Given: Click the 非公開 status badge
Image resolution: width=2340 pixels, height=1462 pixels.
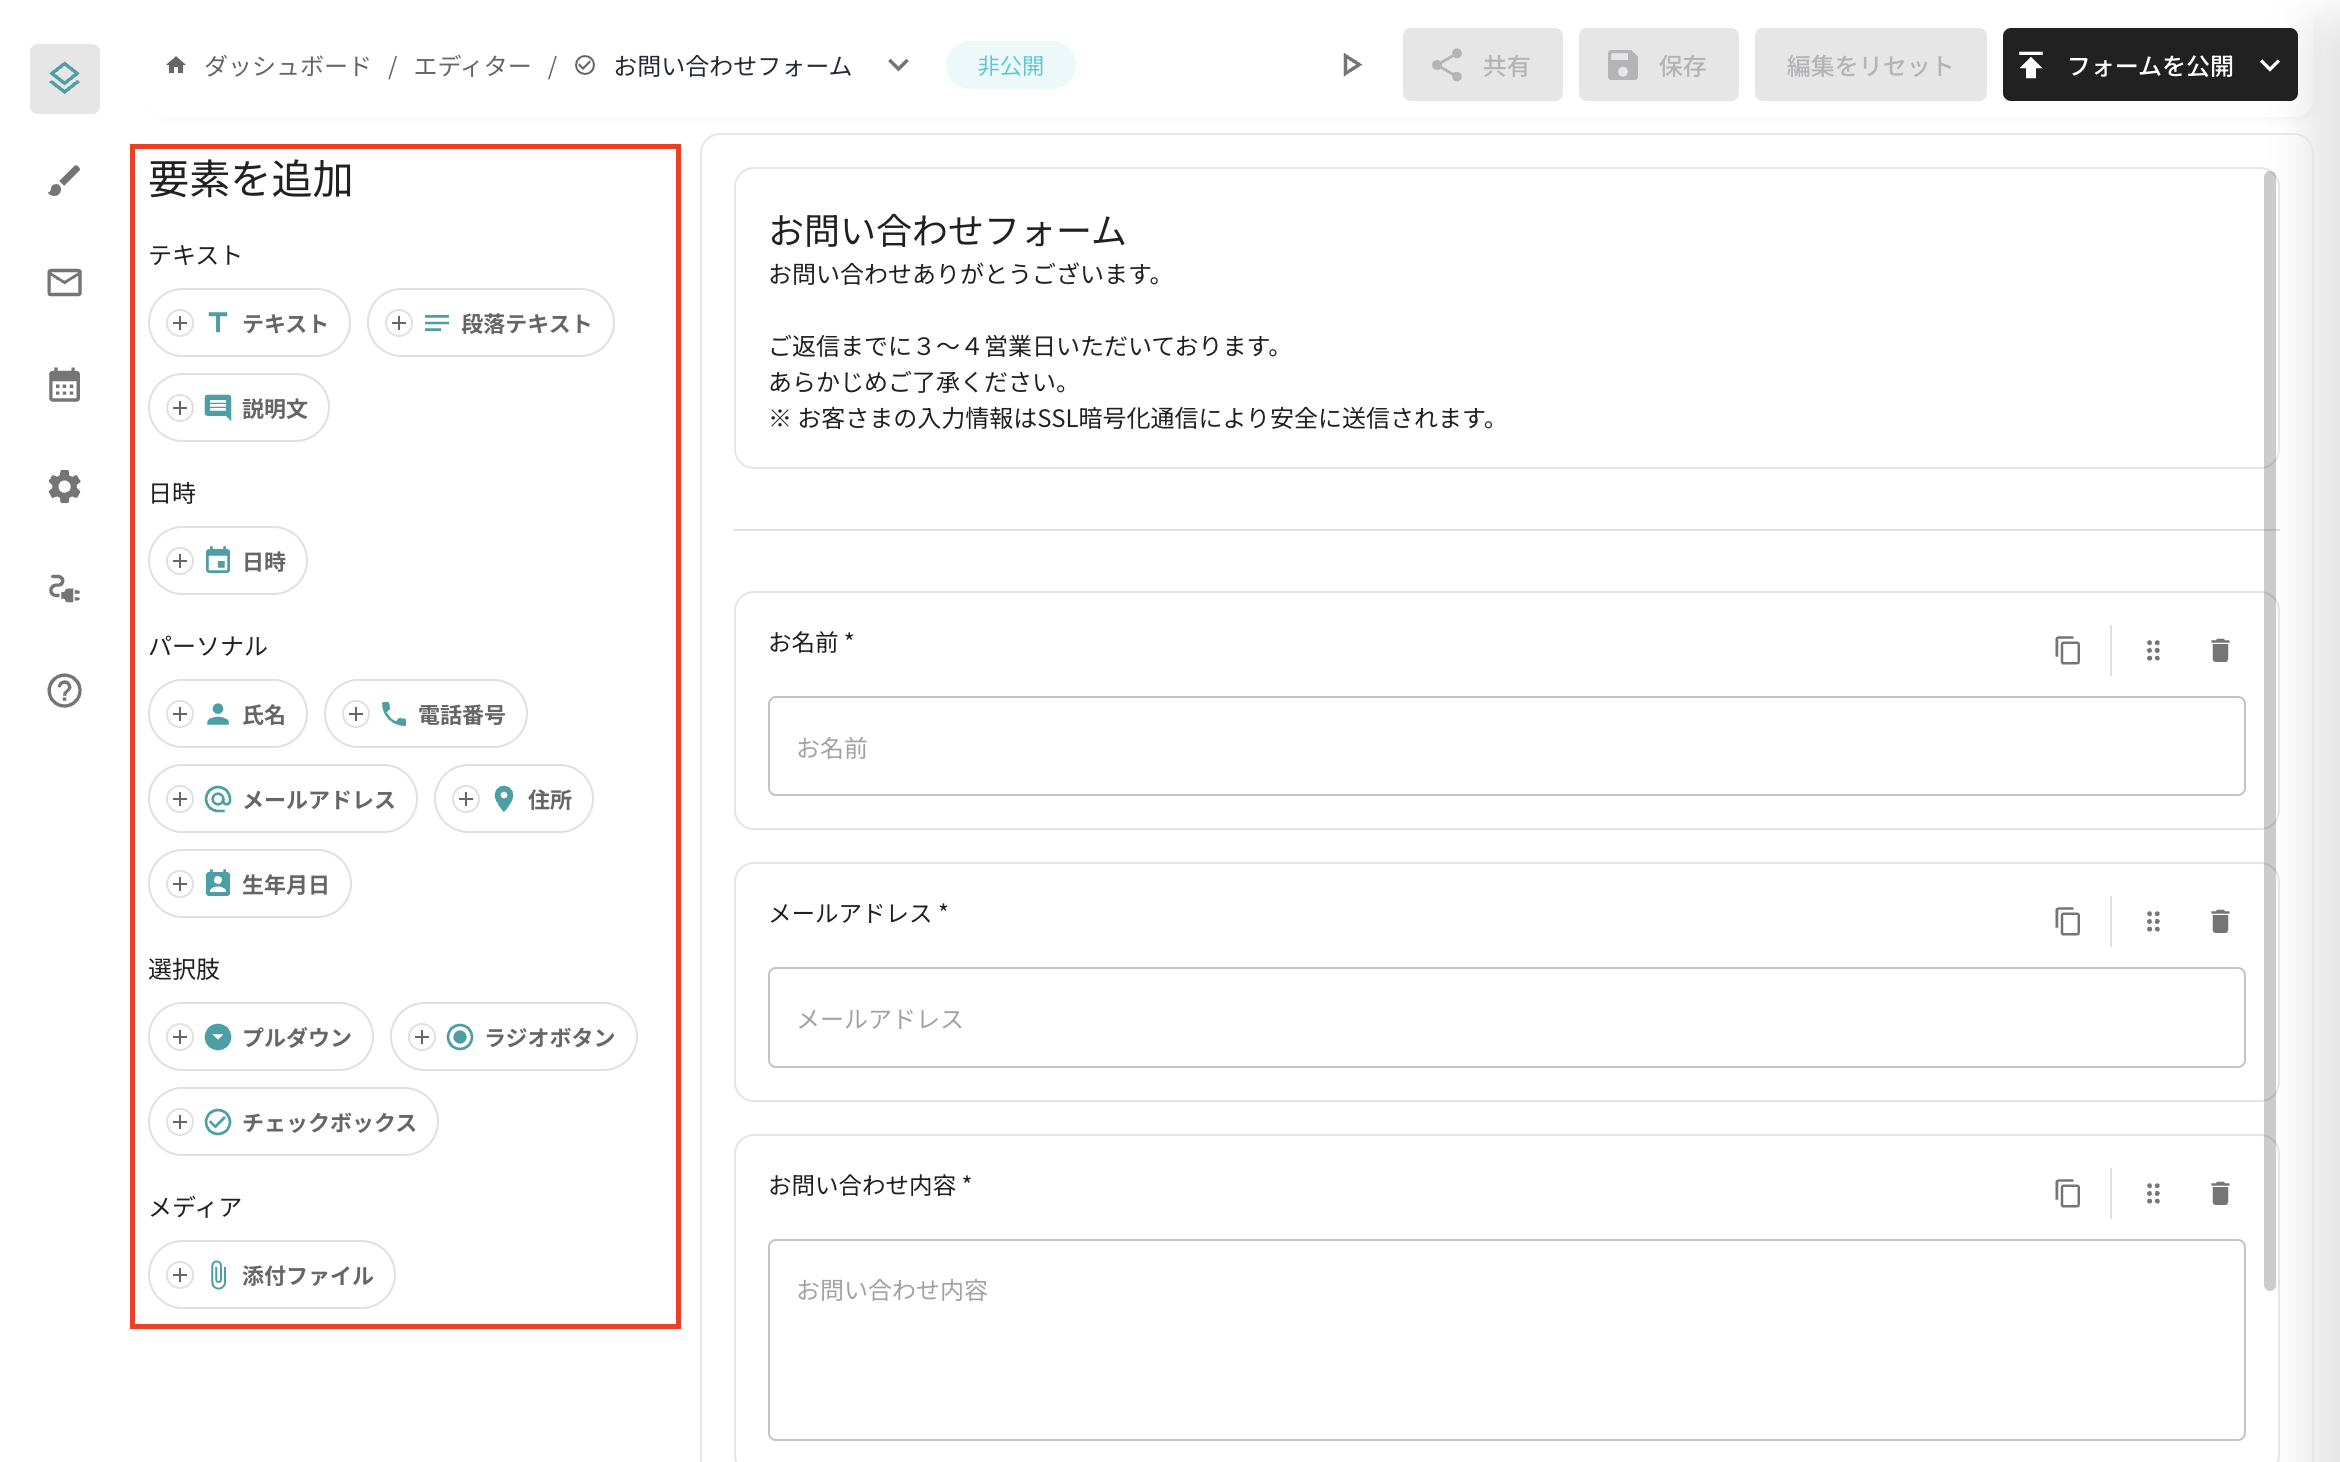Looking at the screenshot, I should click(1010, 65).
